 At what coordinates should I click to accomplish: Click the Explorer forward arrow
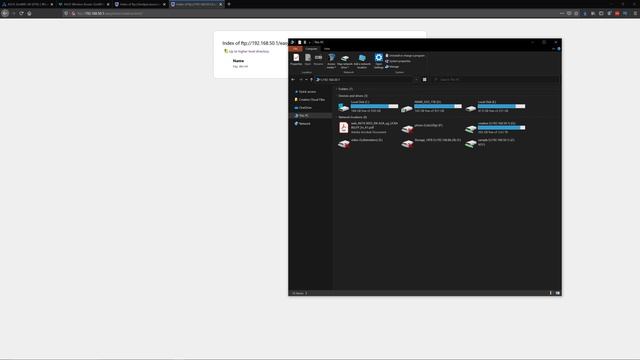click(x=300, y=80)
